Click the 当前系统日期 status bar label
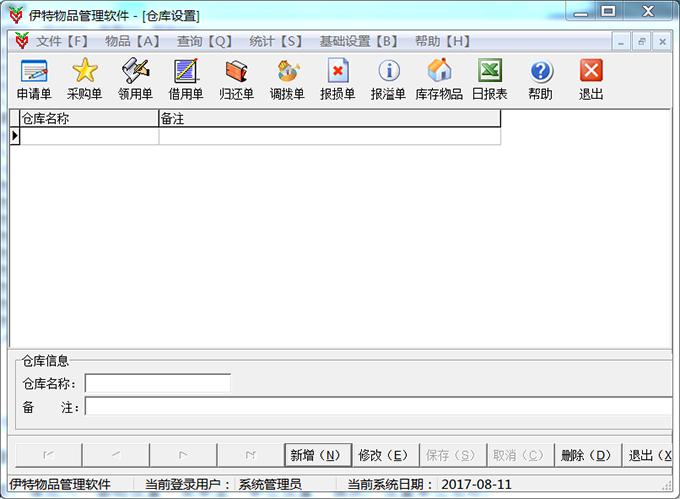This screenshot has width=680, height=499. click(x=389, y=484)
